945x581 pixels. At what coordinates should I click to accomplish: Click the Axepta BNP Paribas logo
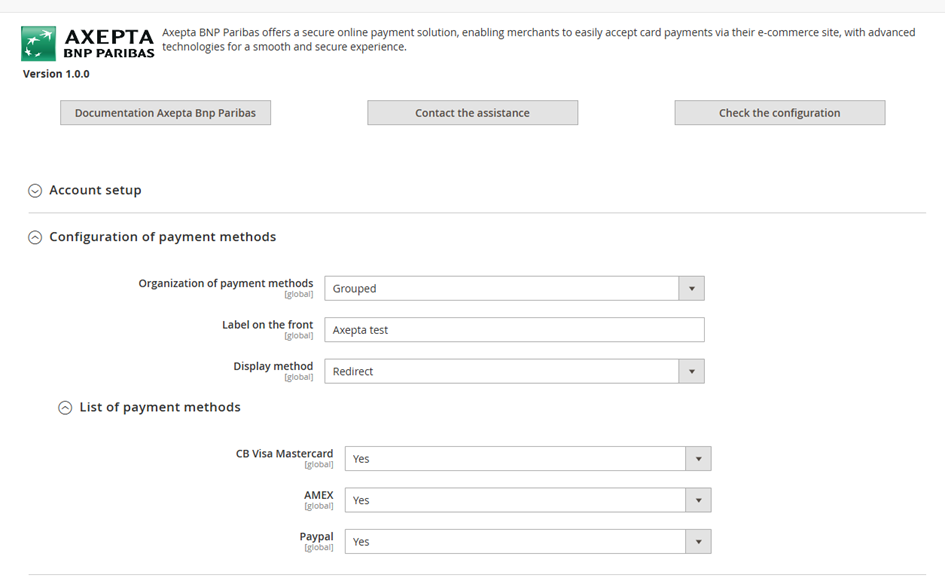pos(88,44)
